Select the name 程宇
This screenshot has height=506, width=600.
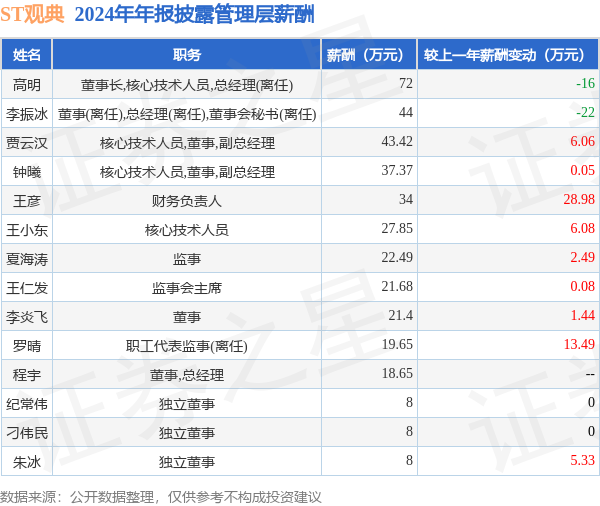point(27,375)
